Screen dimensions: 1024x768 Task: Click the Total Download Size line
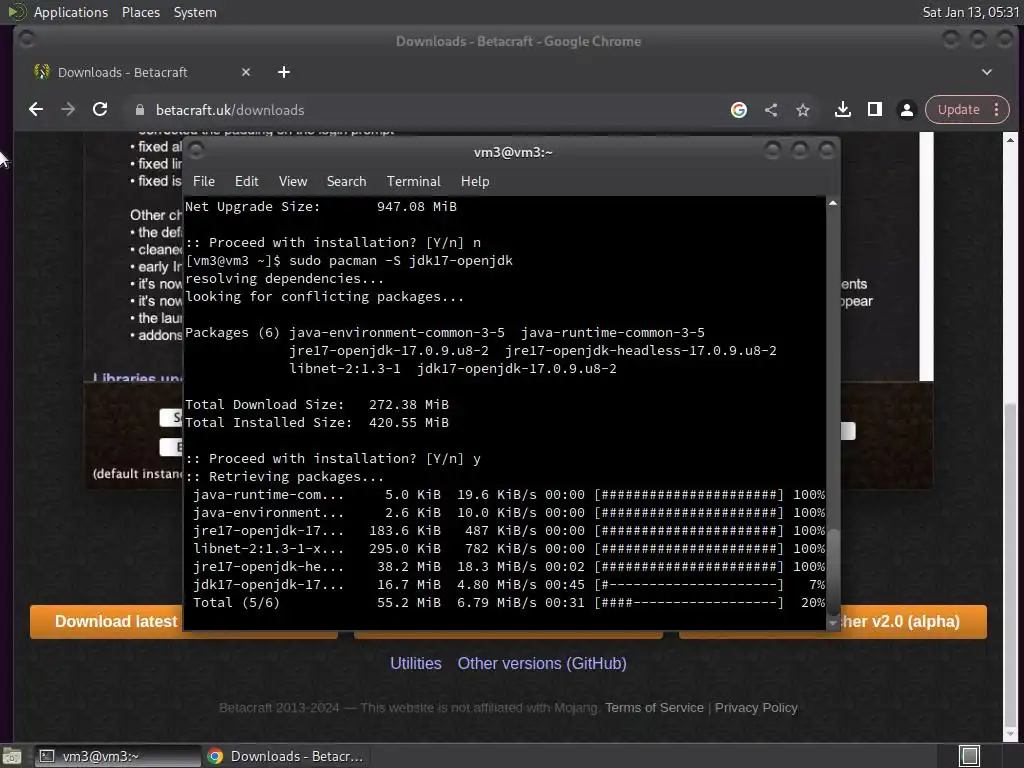[x=317, y=404]
